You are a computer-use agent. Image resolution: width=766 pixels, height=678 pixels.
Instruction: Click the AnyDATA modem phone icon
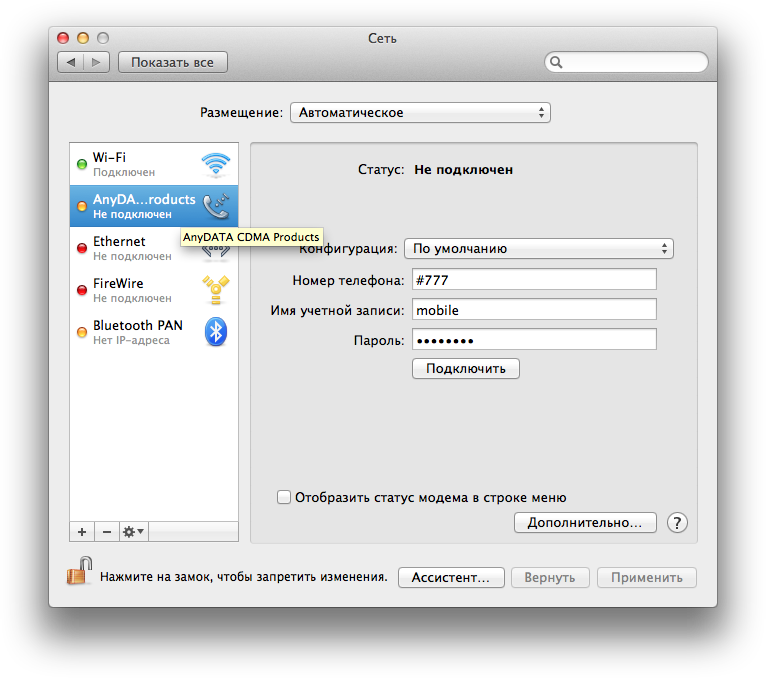[x=216, y=206]
